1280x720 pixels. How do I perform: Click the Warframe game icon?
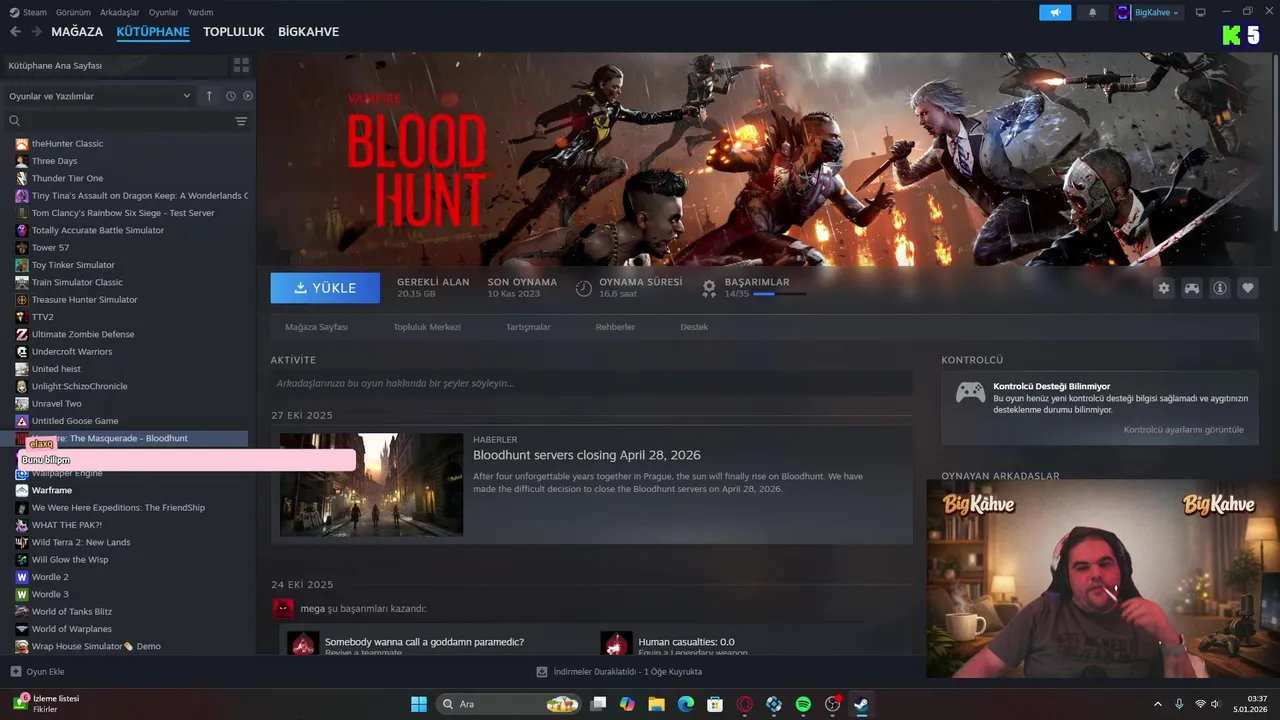[x=22, y=490]
